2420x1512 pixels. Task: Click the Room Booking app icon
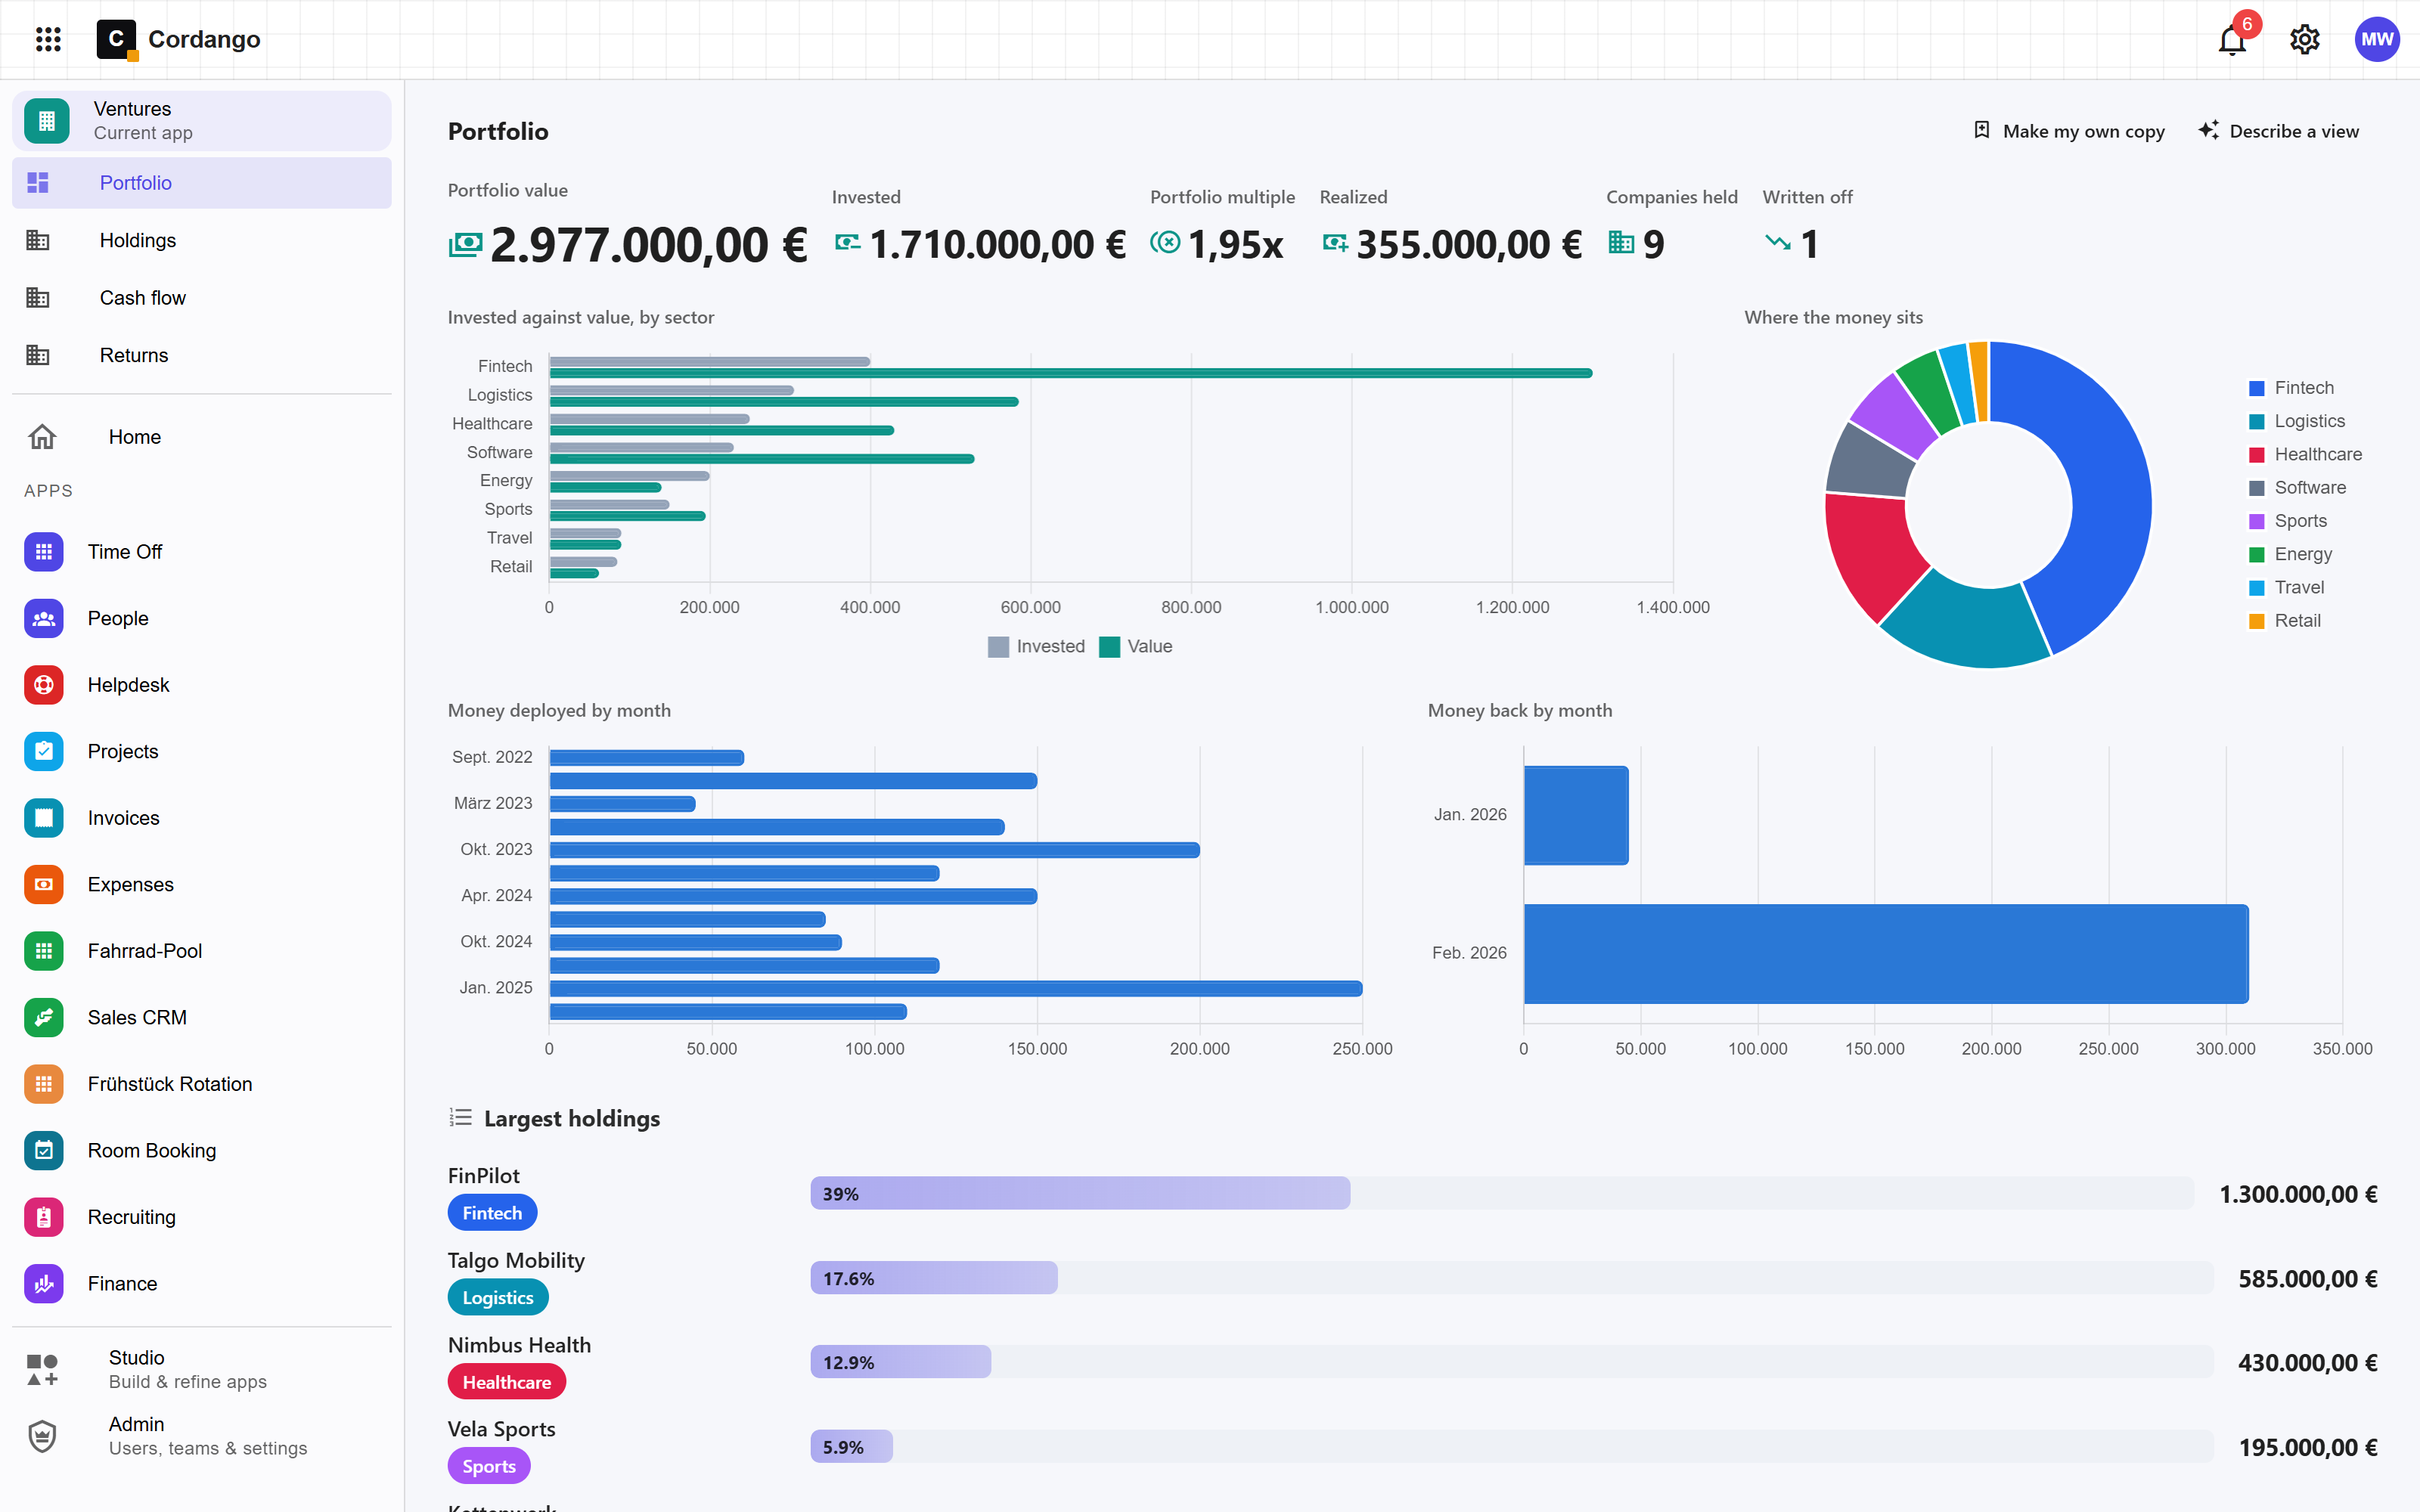click(x=44, y=1150)
